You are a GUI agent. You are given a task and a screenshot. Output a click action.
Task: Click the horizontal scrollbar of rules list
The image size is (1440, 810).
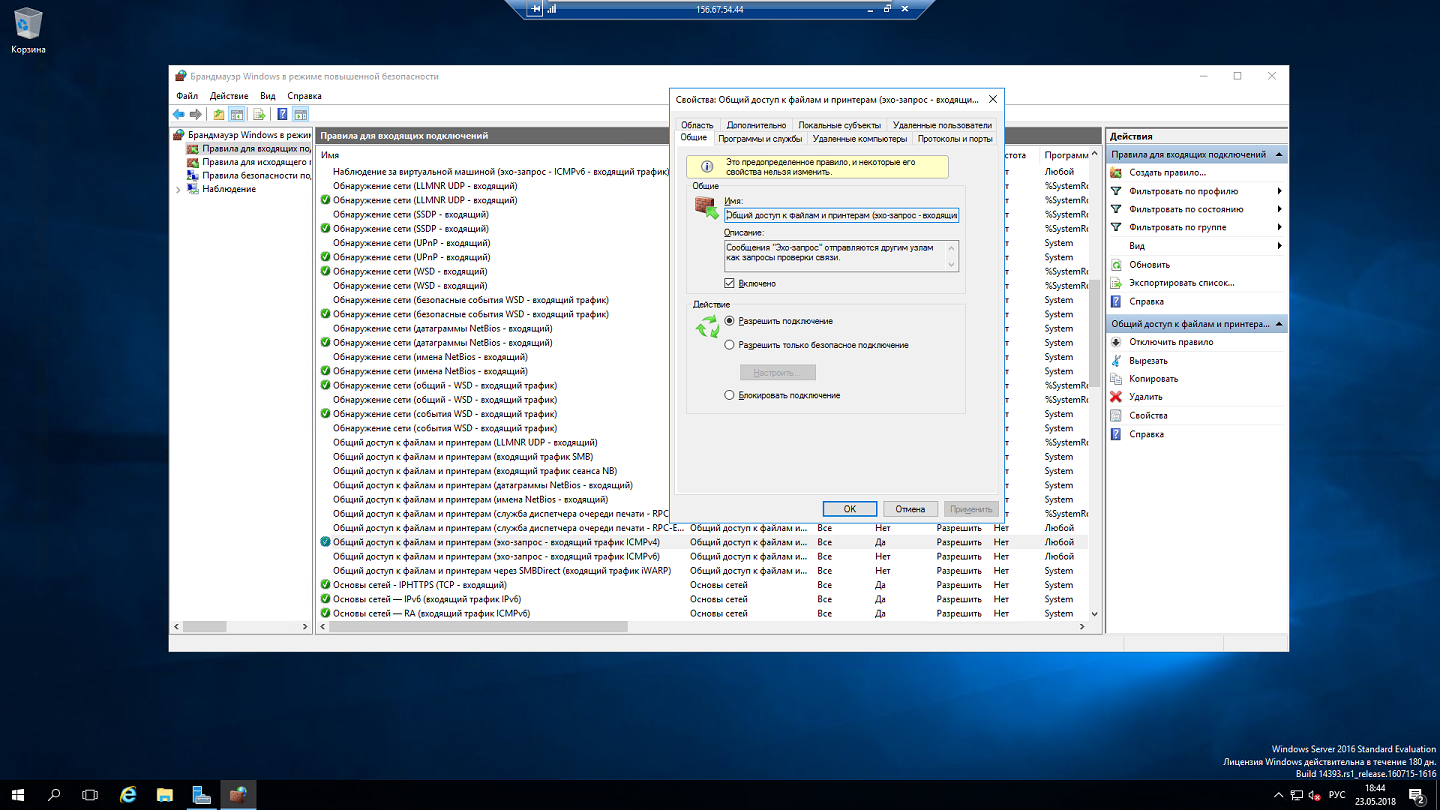coord(478,627)
